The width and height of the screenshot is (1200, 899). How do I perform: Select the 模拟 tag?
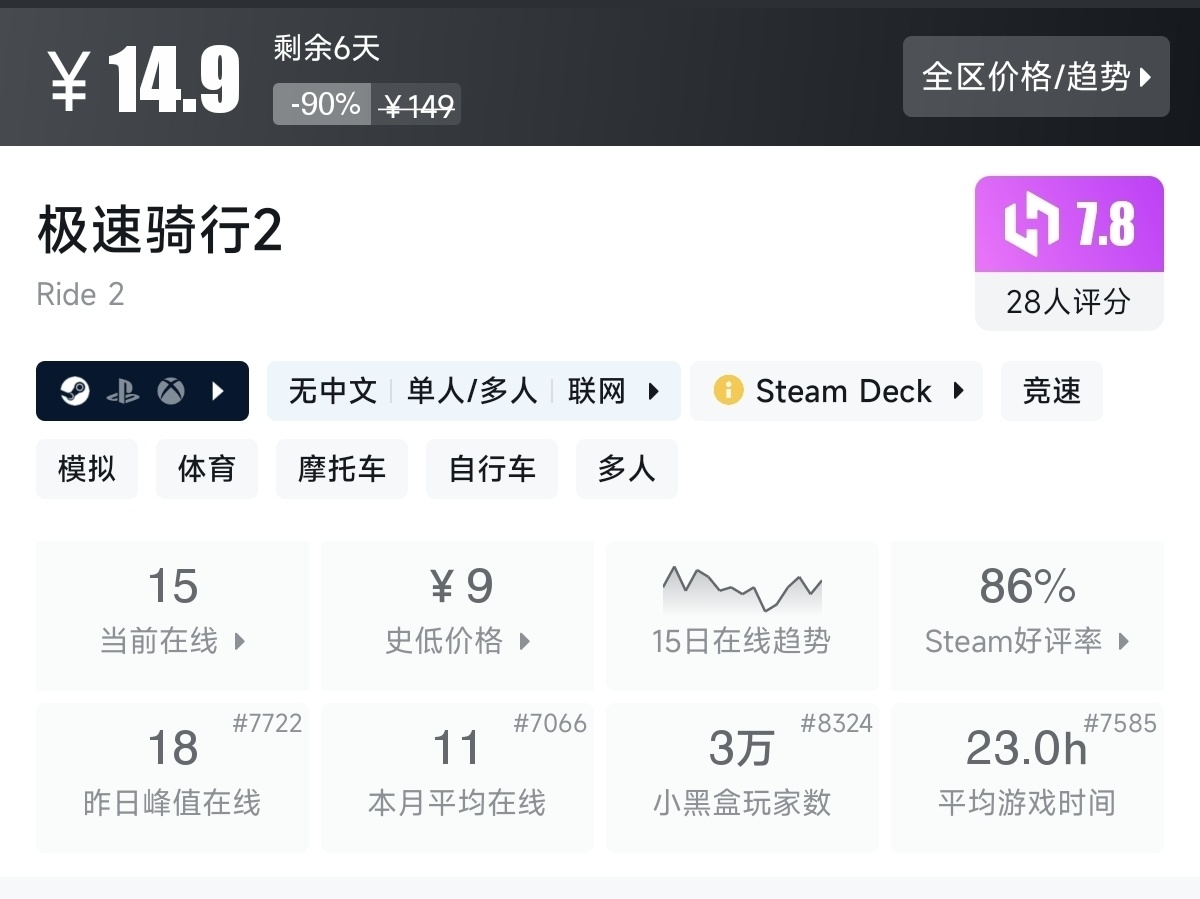[87, 469]
